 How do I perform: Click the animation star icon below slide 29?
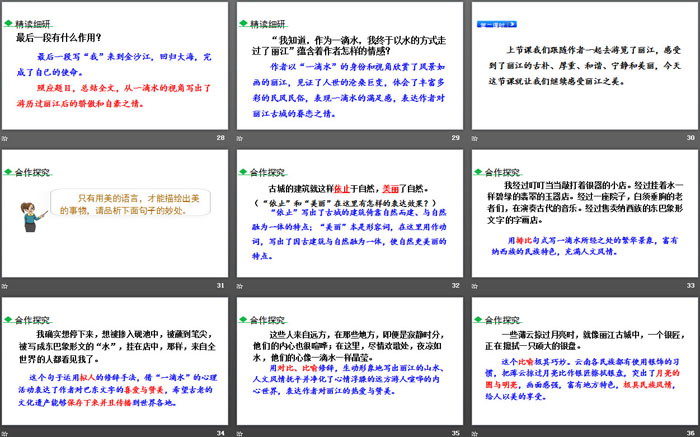[x=240, y=139]
